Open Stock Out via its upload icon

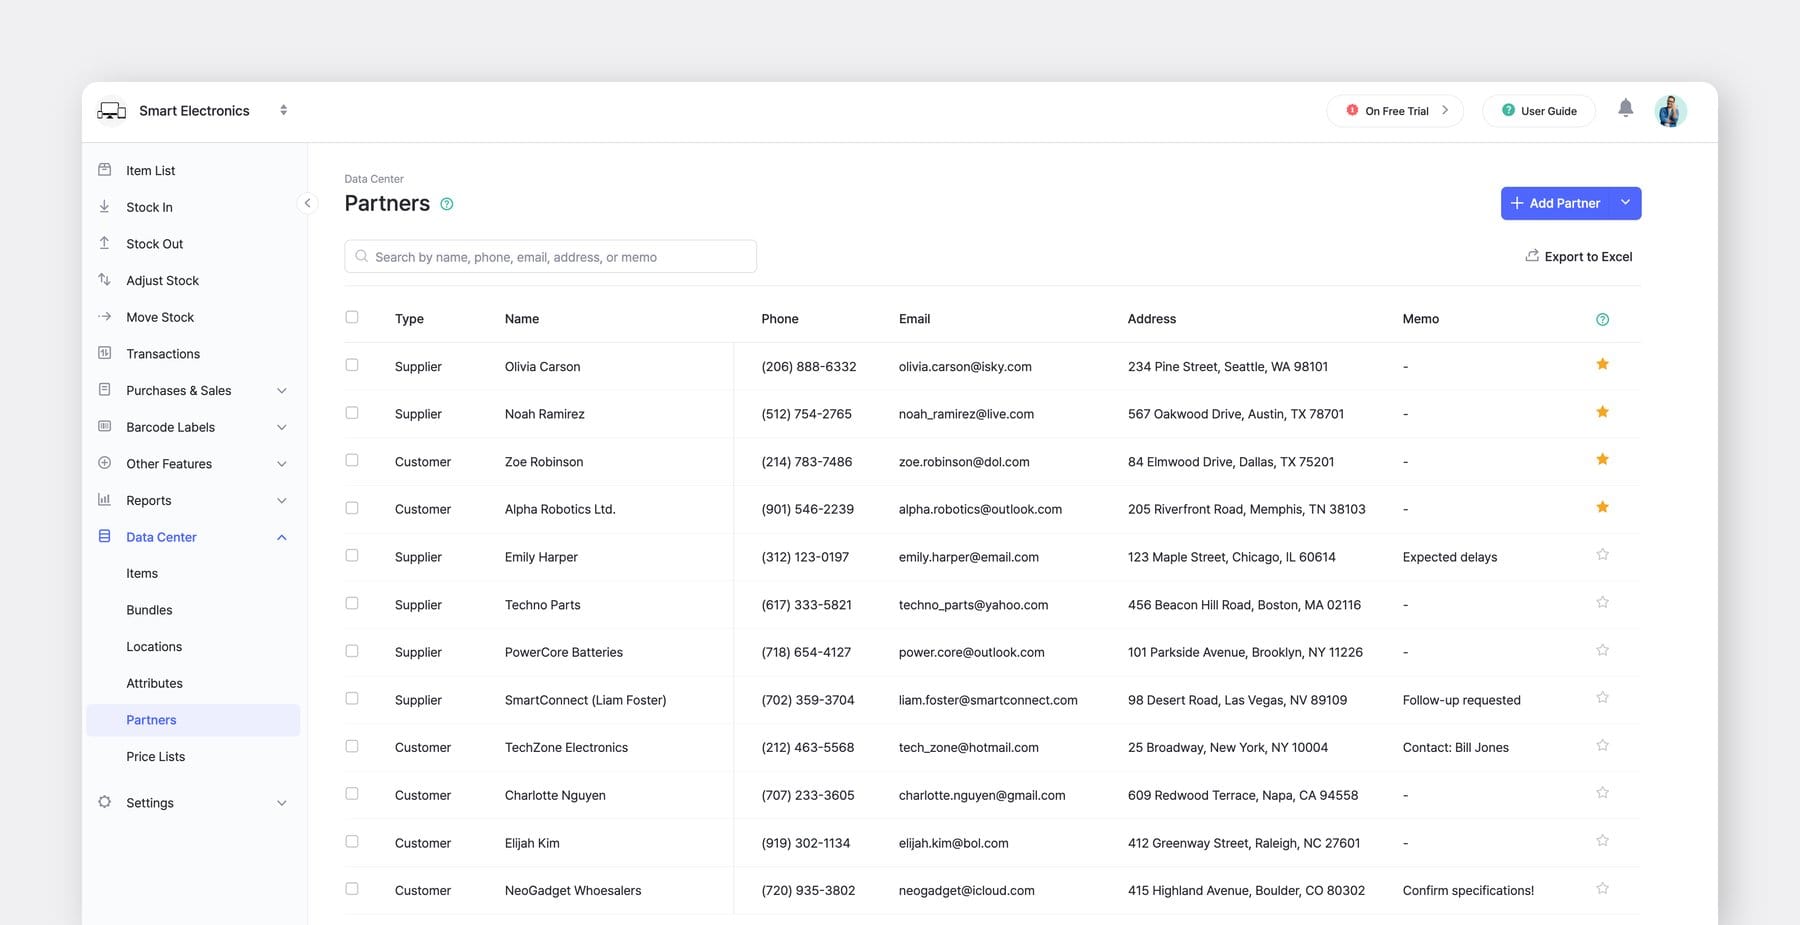coord(104,243)
